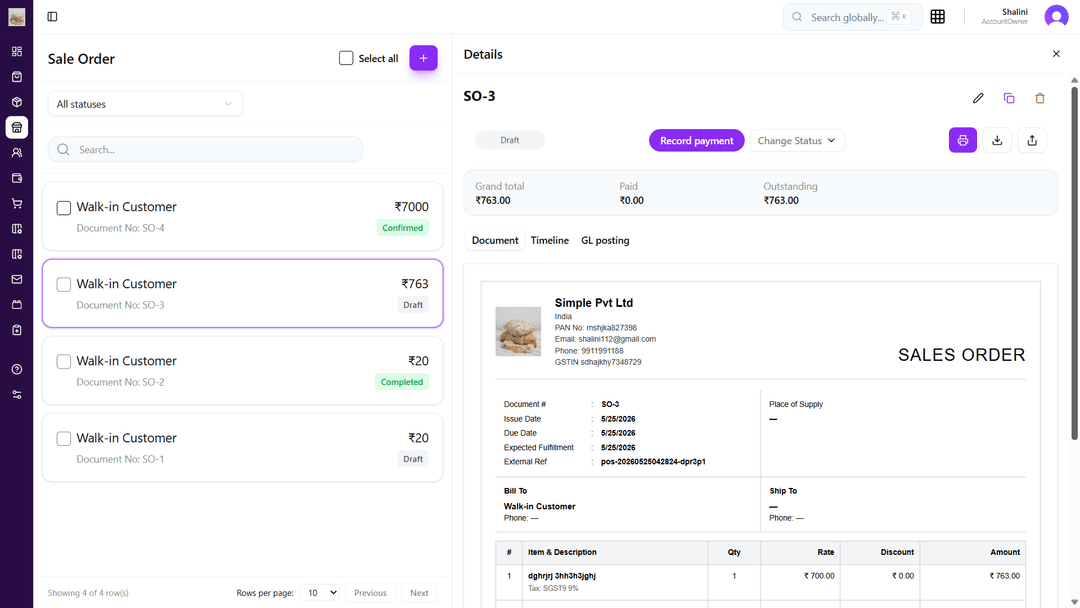Click the Record payment button
Viewport: 1080px width, 608px height.
tap(696, 140)
